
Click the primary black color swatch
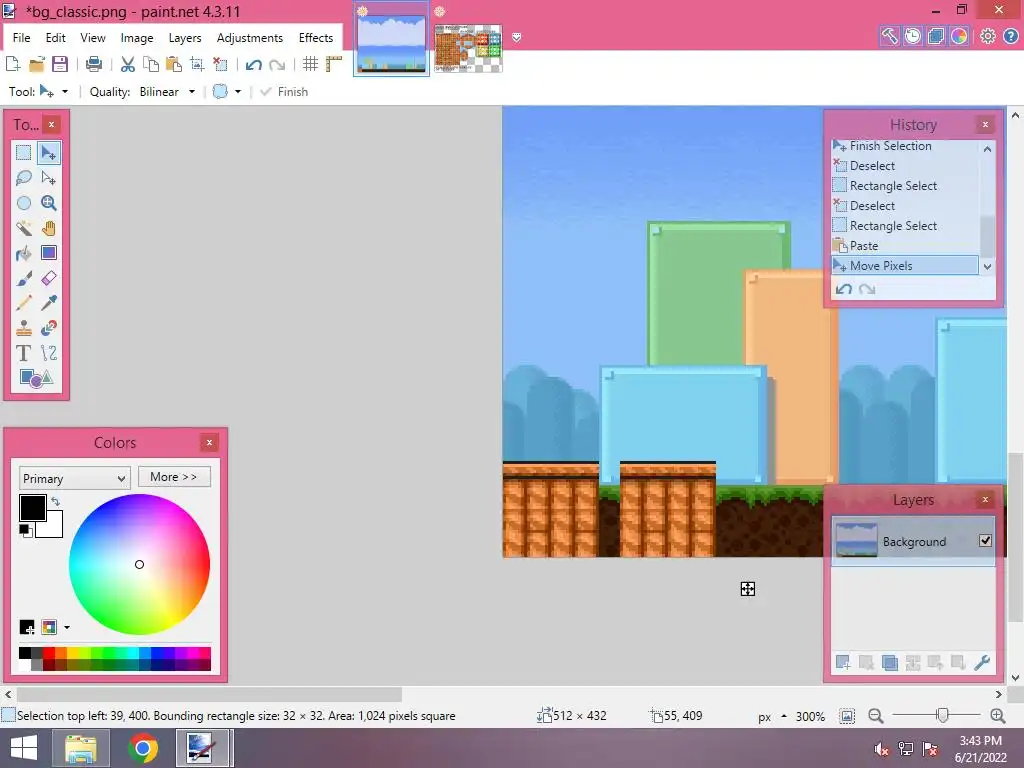tap(32, 507)
